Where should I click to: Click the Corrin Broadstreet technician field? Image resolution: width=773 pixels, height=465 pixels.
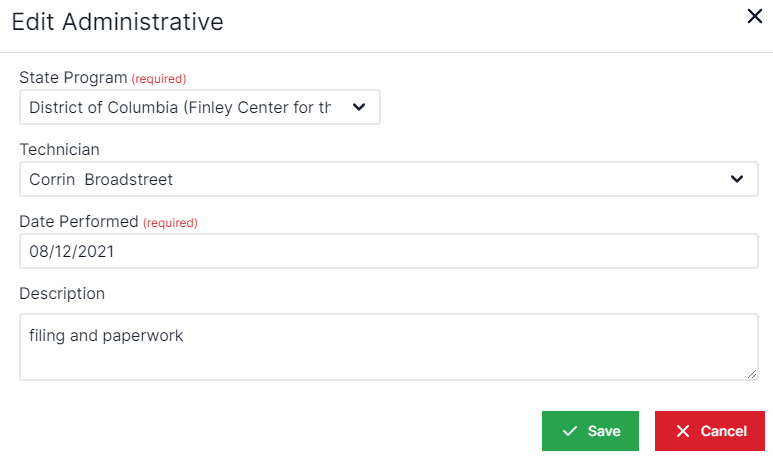[370, 179]
